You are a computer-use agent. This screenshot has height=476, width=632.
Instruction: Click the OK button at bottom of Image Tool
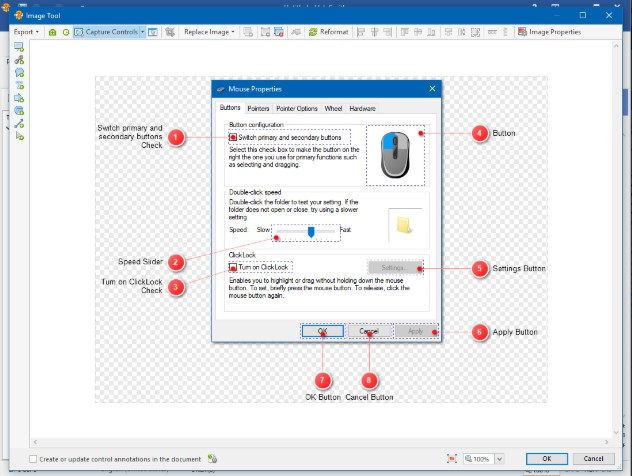click(546, 458)
